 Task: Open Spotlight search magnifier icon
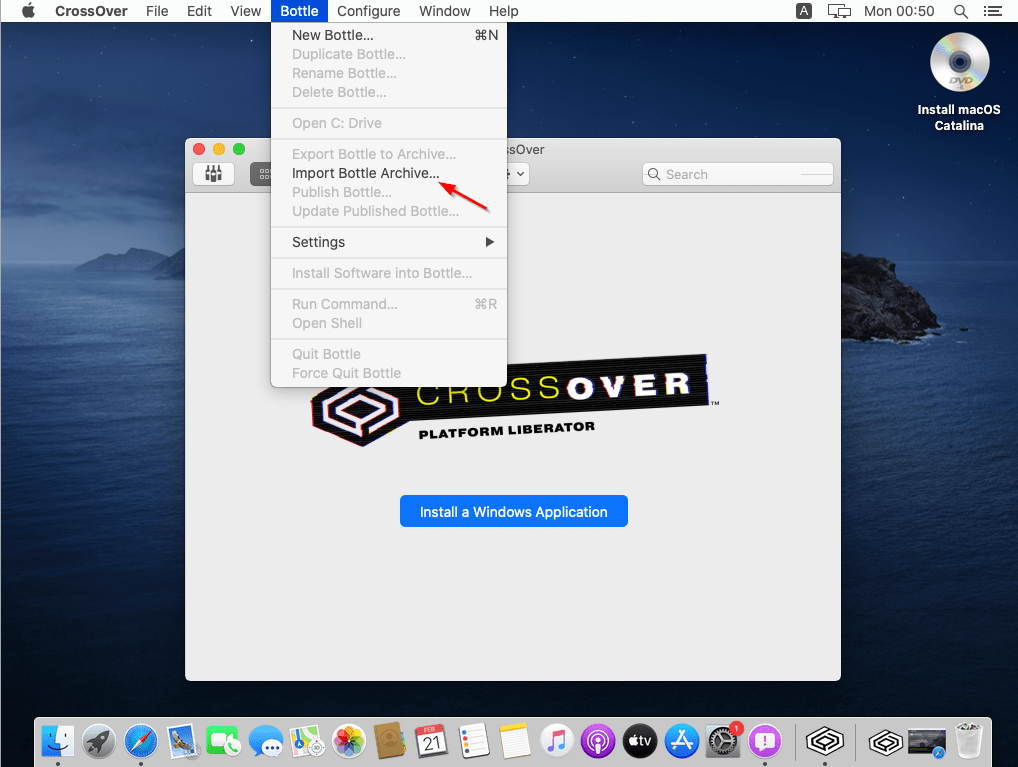(x=961, y=11)
